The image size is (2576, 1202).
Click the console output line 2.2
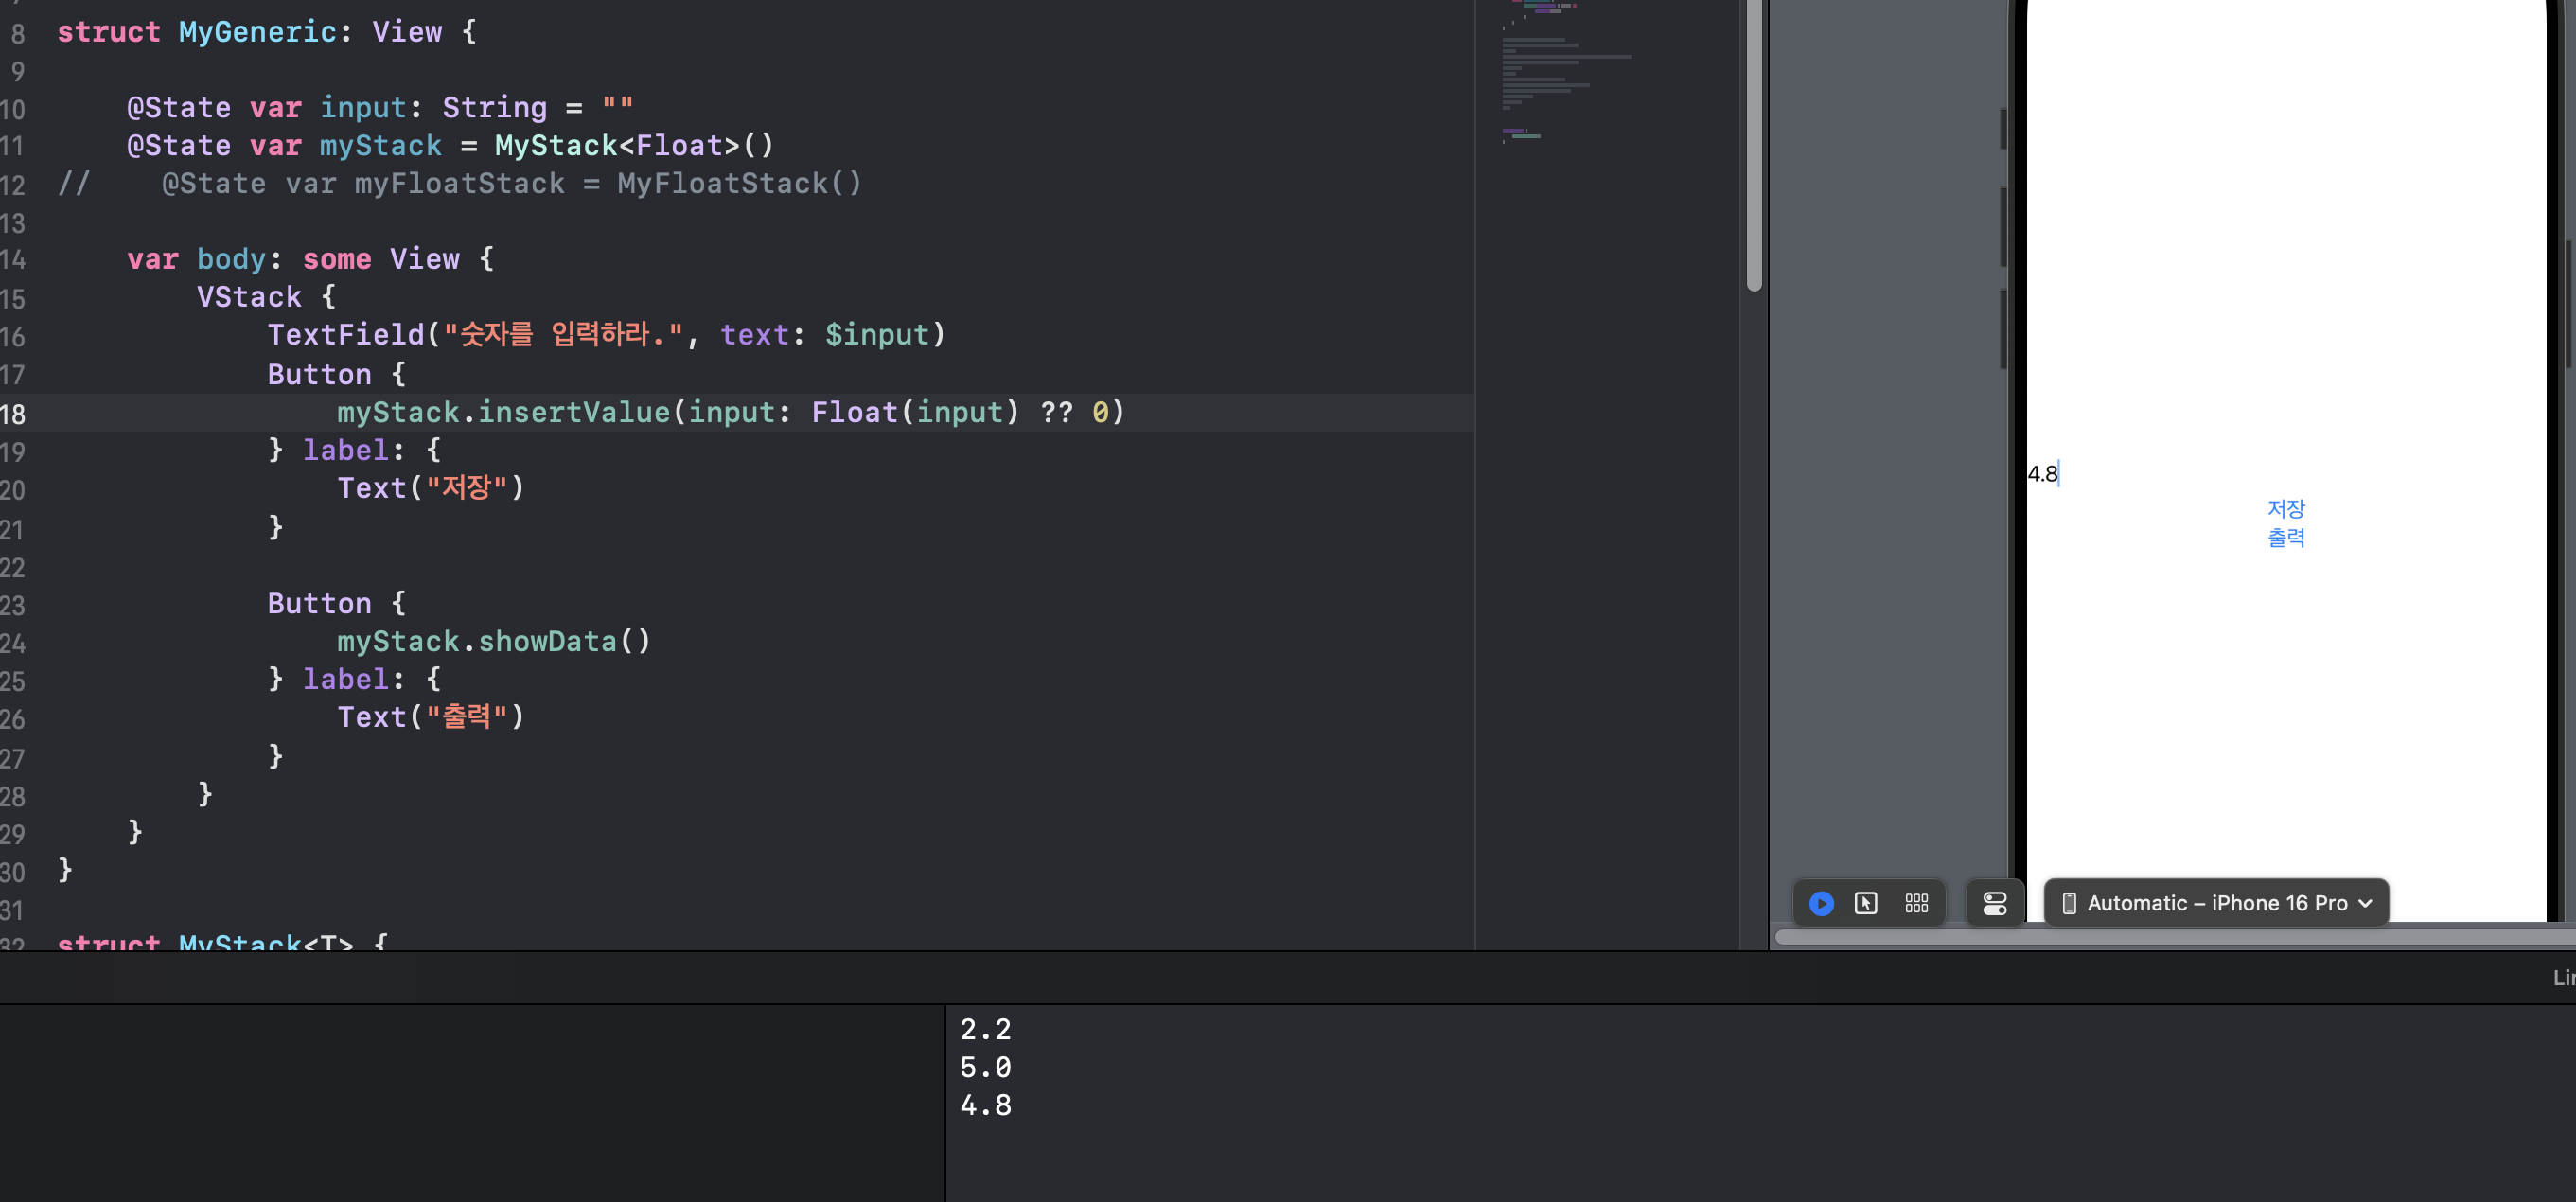985,1029
